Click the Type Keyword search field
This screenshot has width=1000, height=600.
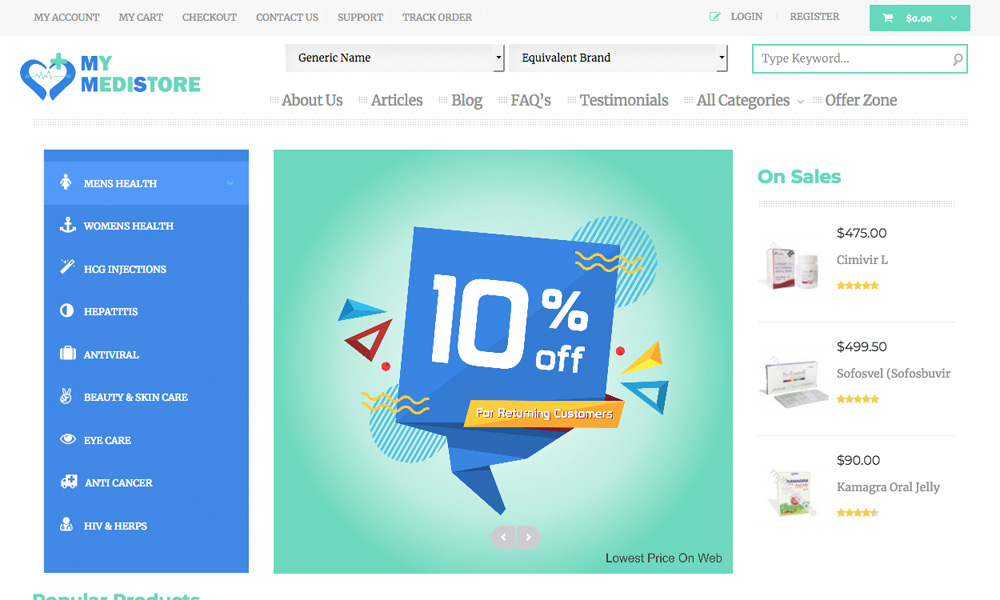852,59
